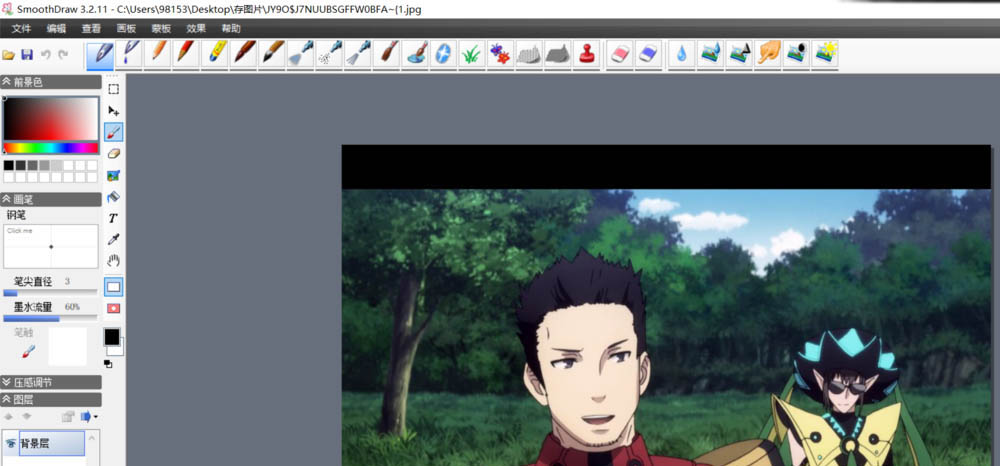Screen dimensions: 1000x466
Task: Click the black foreground color box
Action: click(112, 337)
